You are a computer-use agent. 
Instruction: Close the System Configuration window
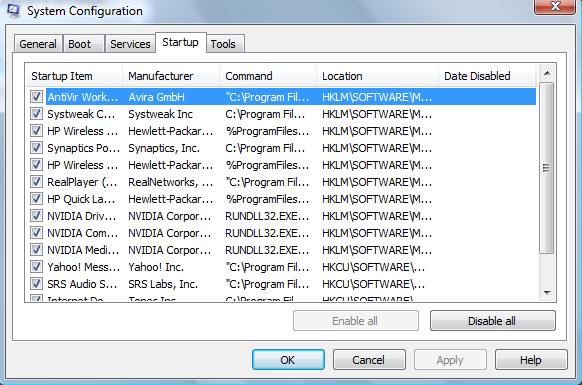[555, 7]
